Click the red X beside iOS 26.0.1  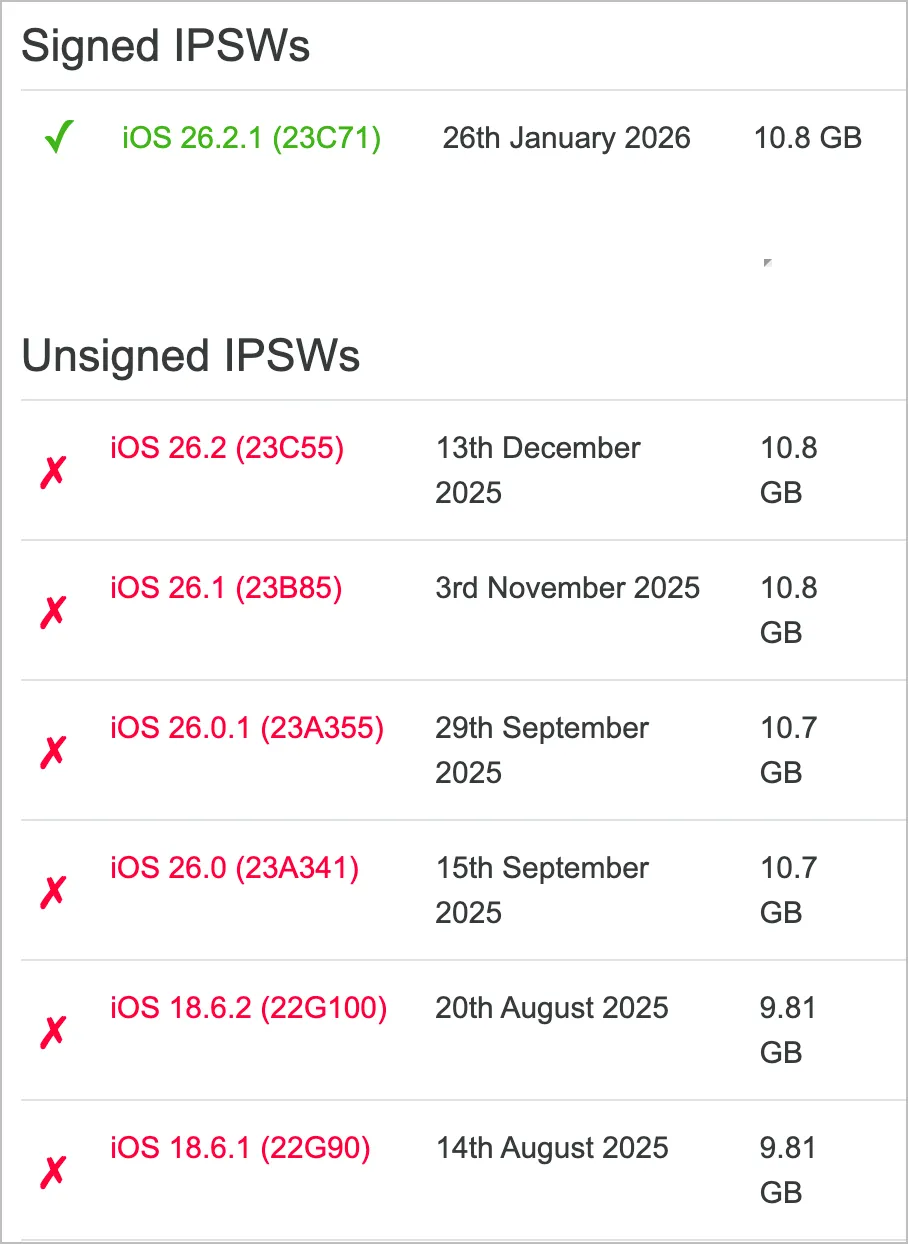coord(52,751)
